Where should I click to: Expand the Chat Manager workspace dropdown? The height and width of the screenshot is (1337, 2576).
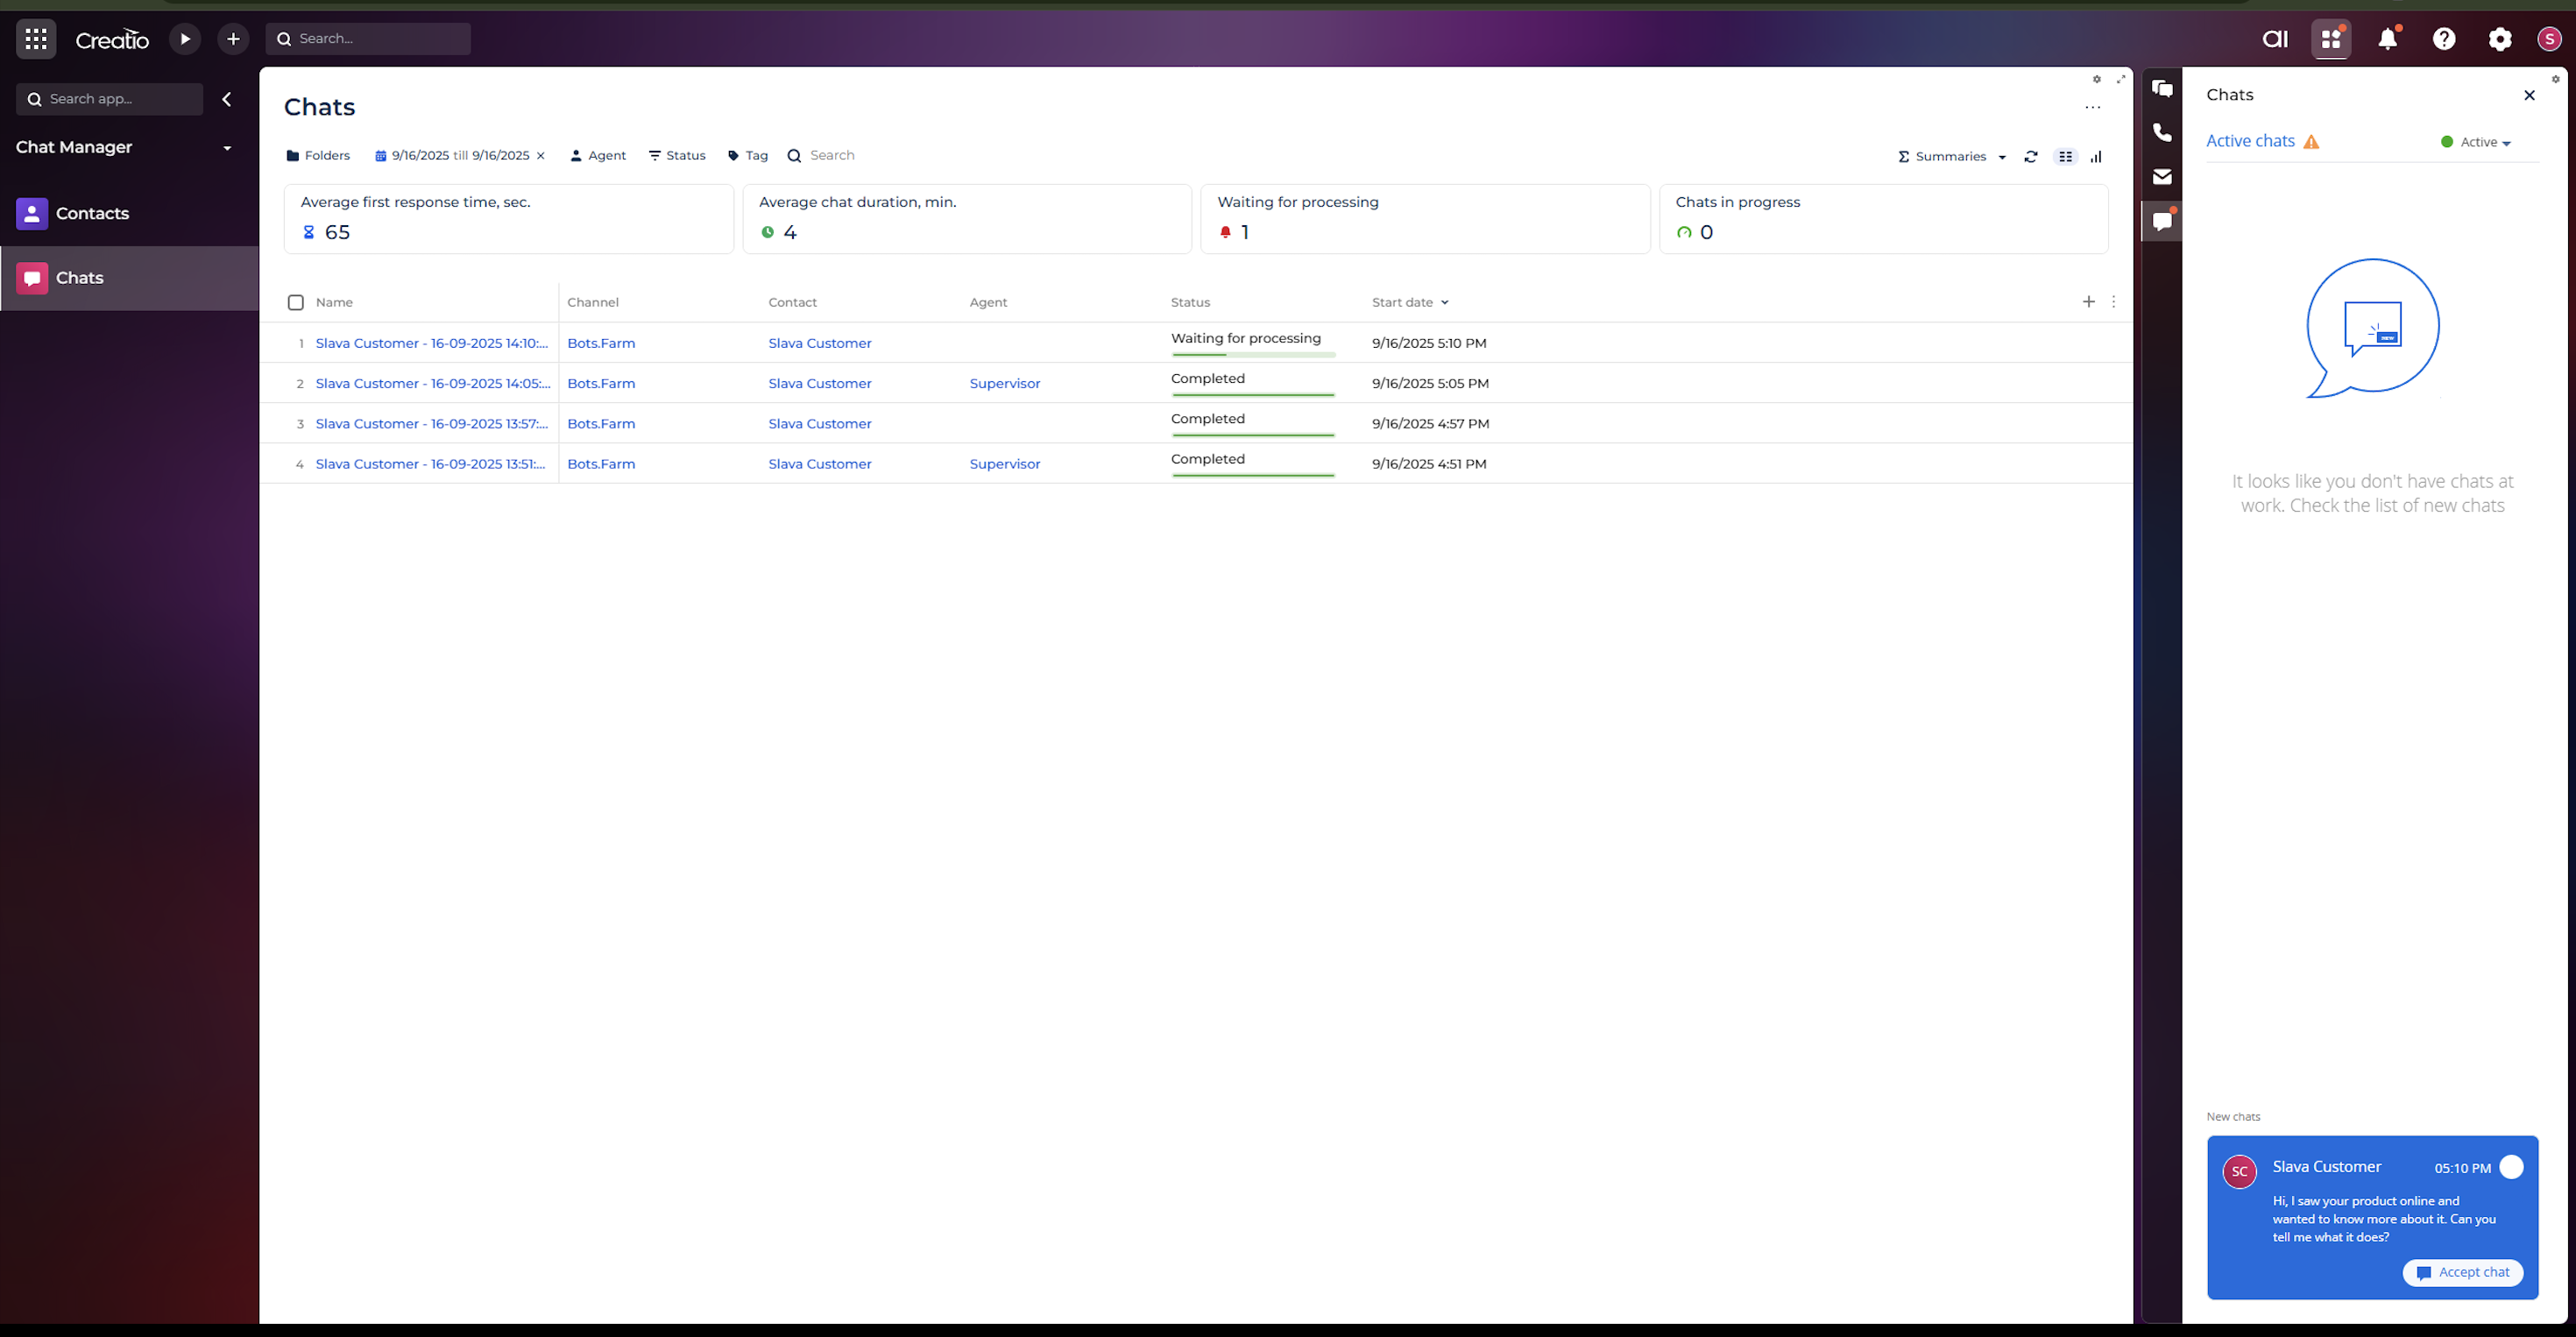(x=227, y=148)
